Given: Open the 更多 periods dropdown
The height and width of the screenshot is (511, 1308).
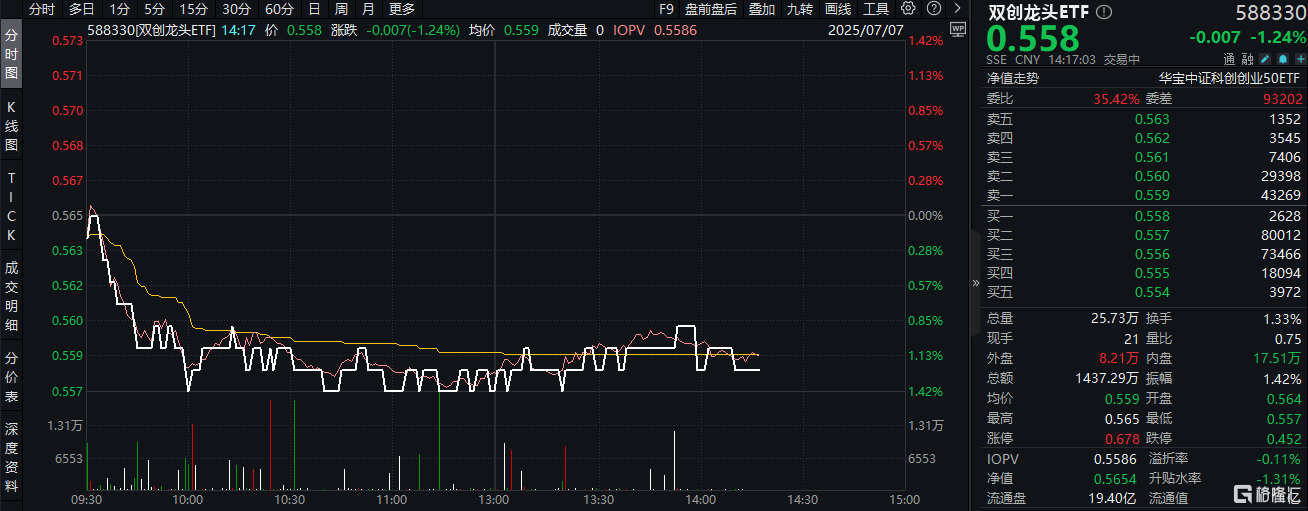Looking at the screenshot, I should click(401, 9).
